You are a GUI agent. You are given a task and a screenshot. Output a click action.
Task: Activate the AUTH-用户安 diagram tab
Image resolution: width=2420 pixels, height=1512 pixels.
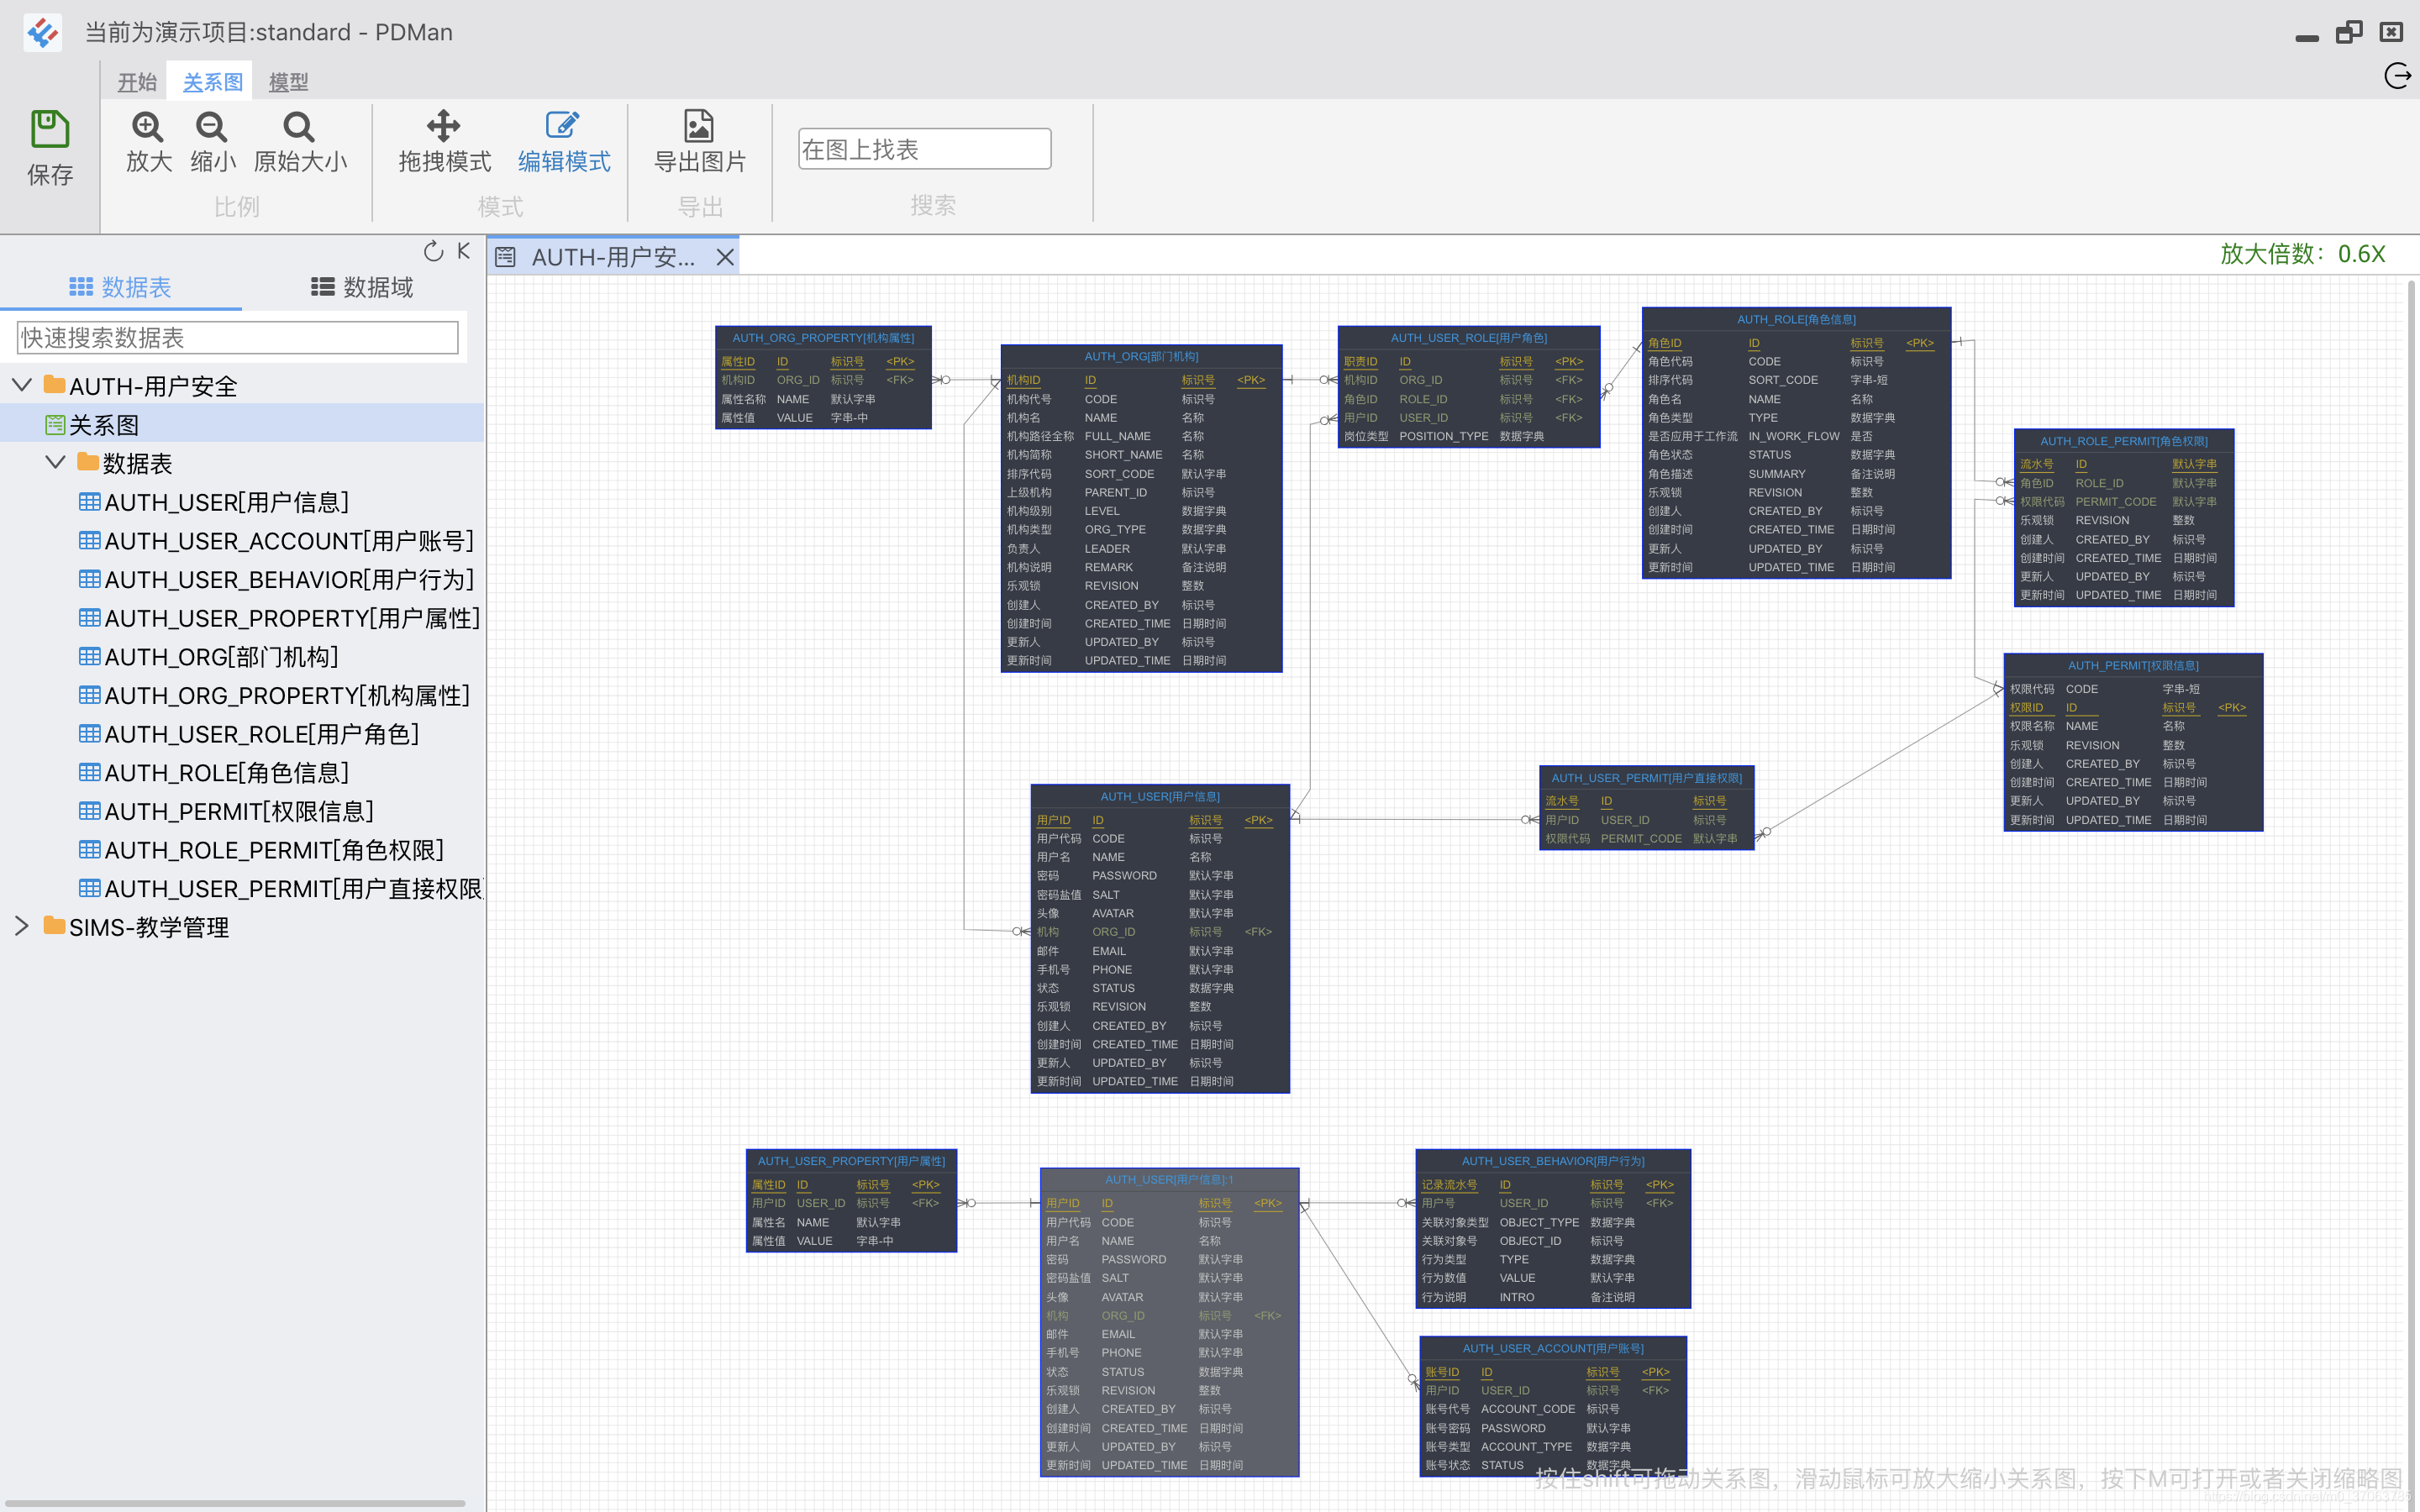tap(613, 258)
